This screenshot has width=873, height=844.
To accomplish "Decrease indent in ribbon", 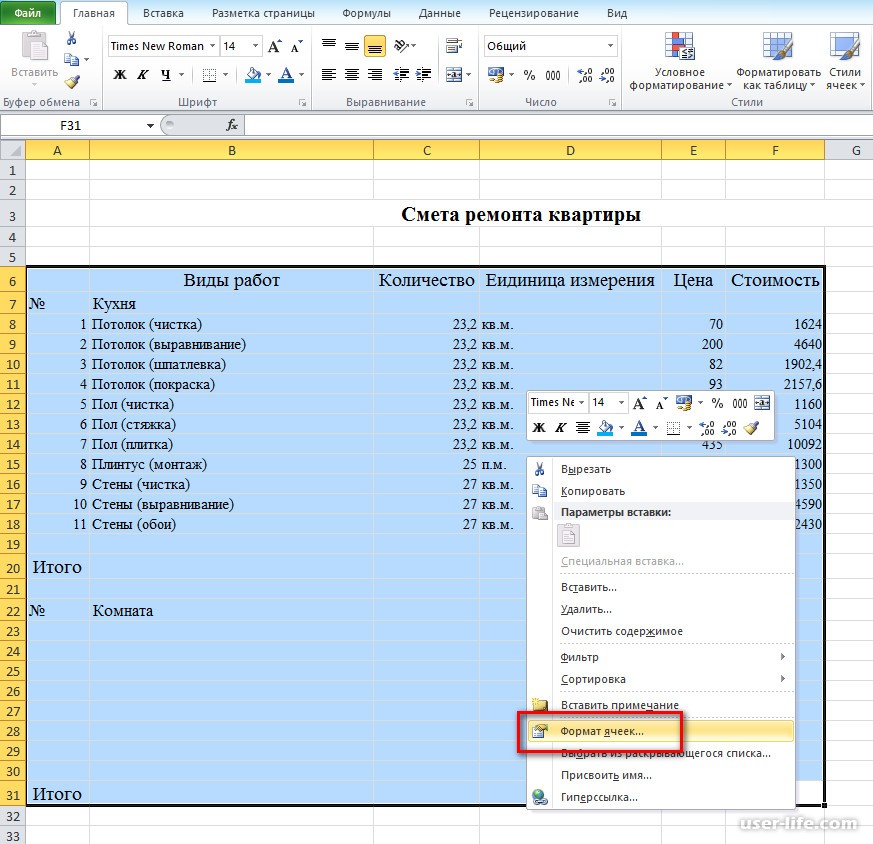I will click(401, 75).
